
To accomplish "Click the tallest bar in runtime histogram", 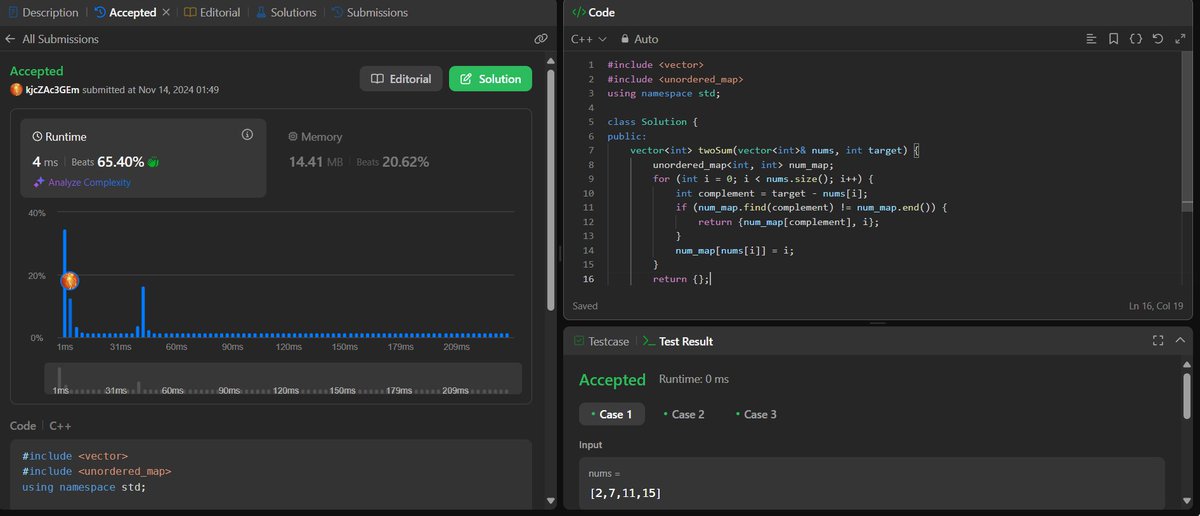I will click(x=65, y=284).
